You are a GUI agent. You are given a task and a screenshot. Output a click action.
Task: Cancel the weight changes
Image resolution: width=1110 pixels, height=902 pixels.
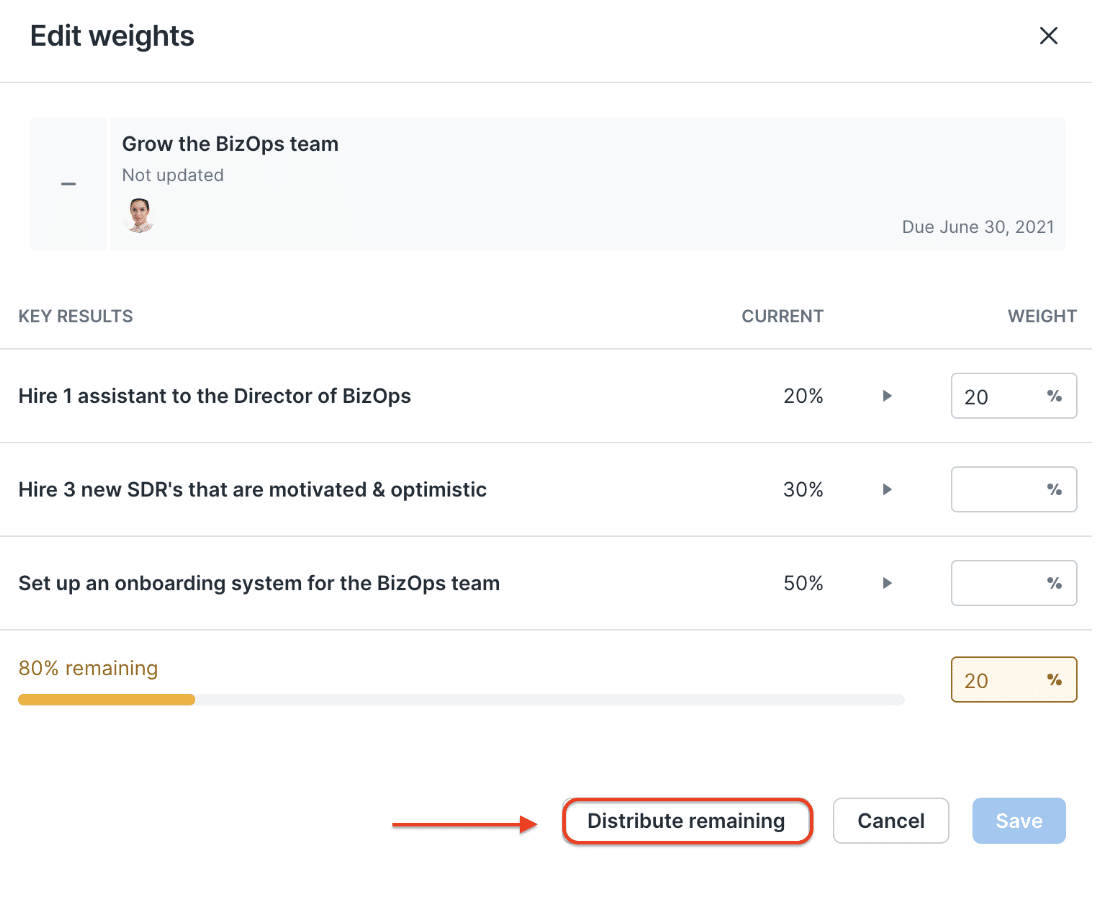pyautogui.click(x=890, y=821)
